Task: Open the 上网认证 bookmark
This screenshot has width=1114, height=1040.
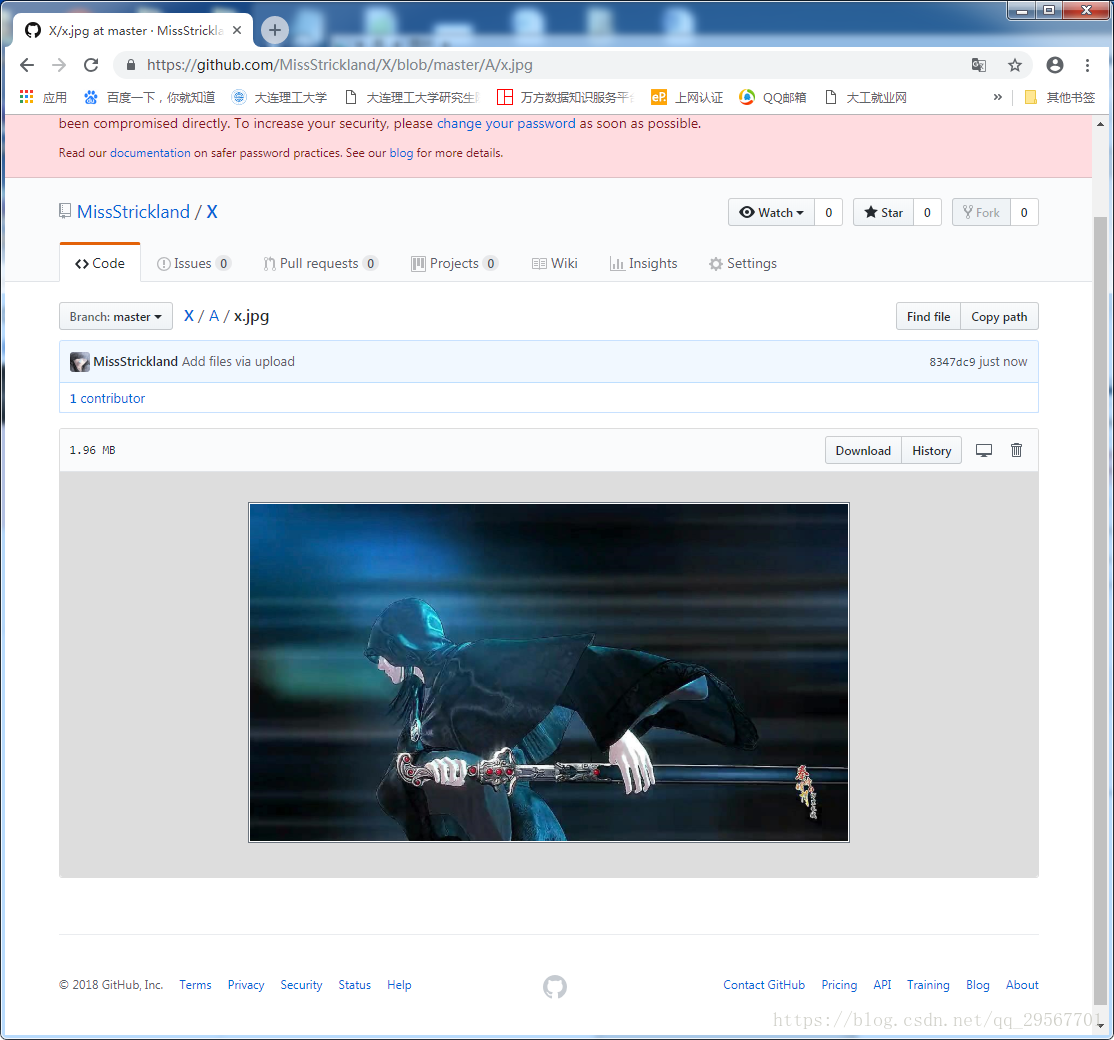Action: point(687,97)
